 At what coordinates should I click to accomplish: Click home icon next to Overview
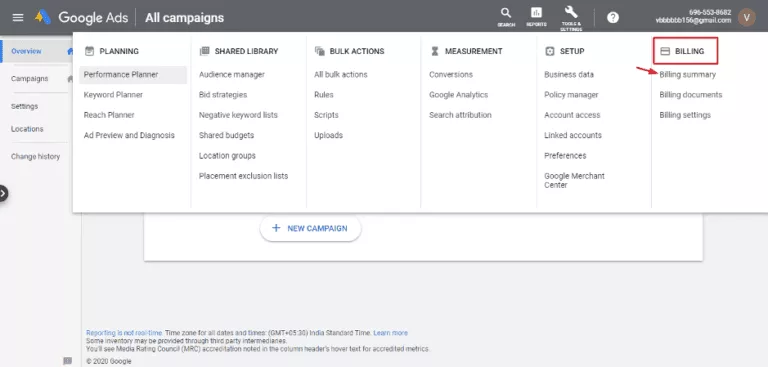click(70, 51)
